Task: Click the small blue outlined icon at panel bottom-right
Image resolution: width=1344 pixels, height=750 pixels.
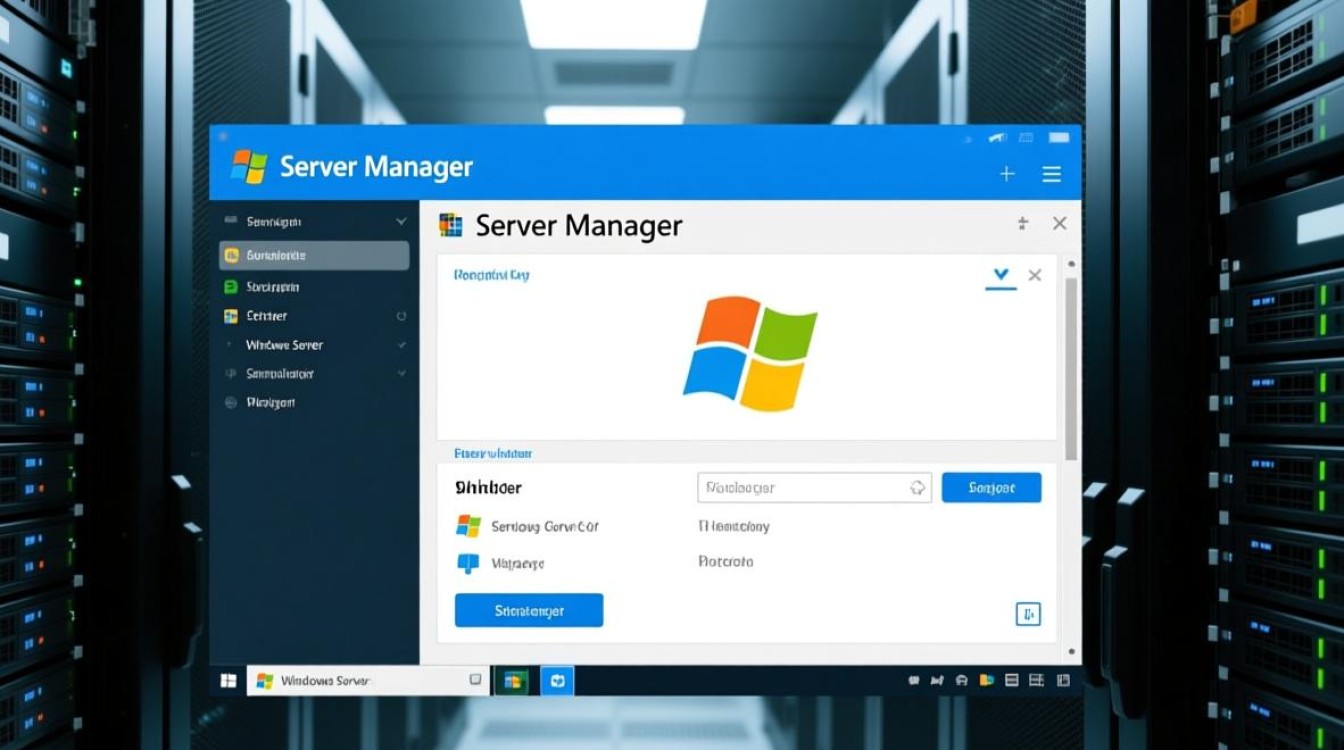Action: [1028, 614]
